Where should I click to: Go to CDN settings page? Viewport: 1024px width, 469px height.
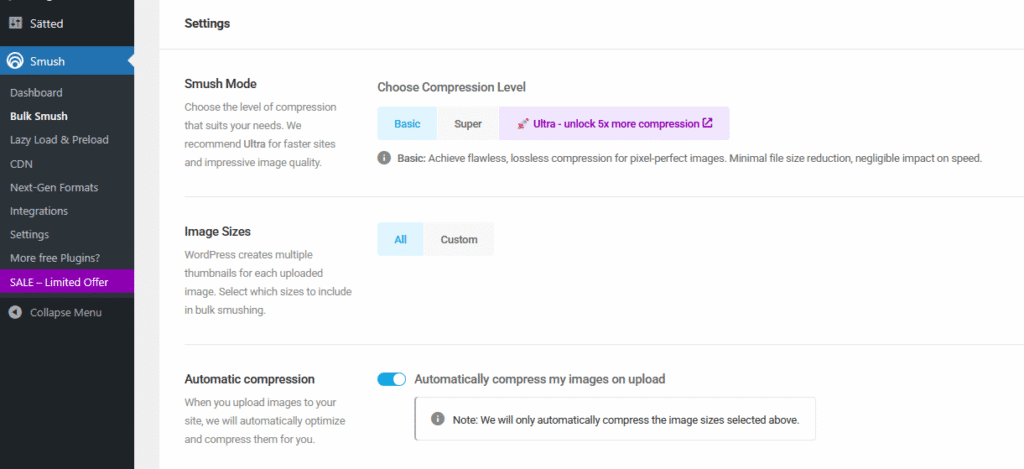pyautogui.click(x=21, y=163)
